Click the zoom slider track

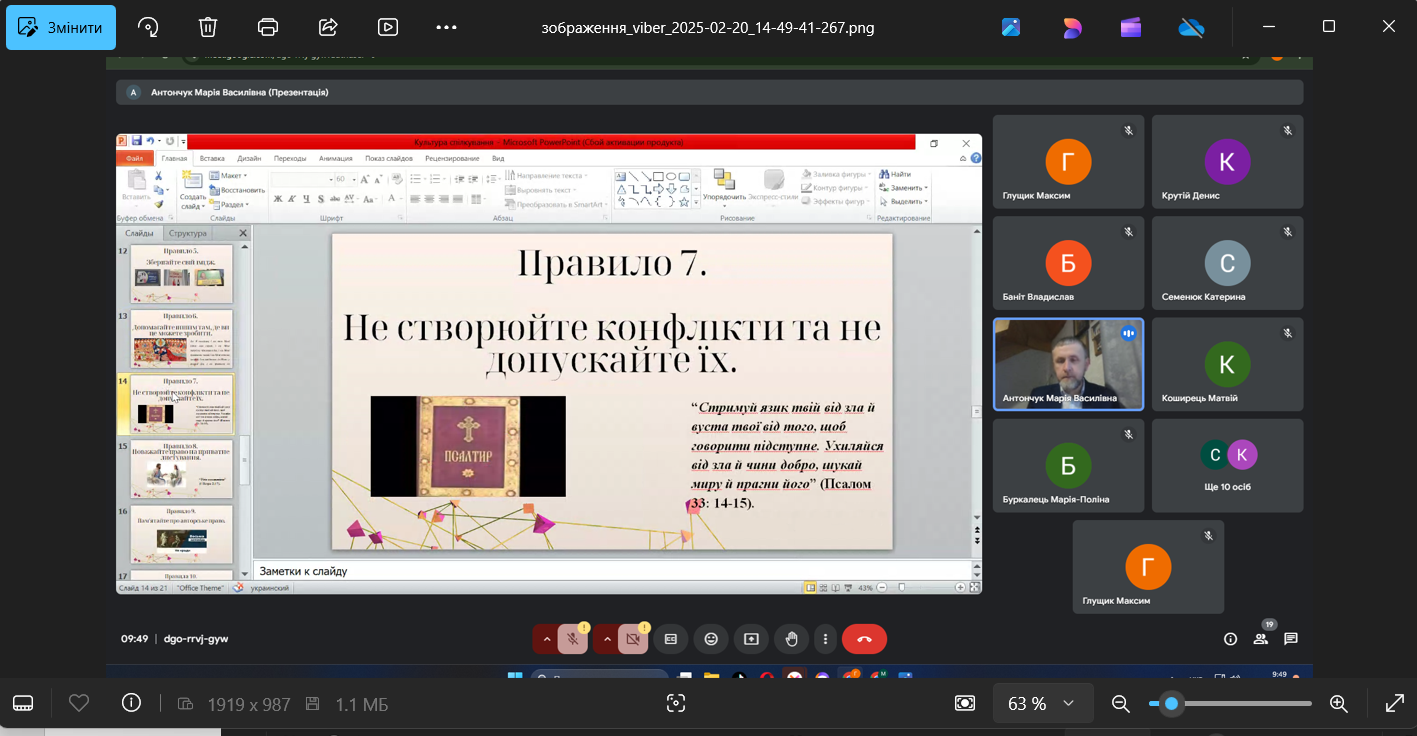click(1250, 704)
